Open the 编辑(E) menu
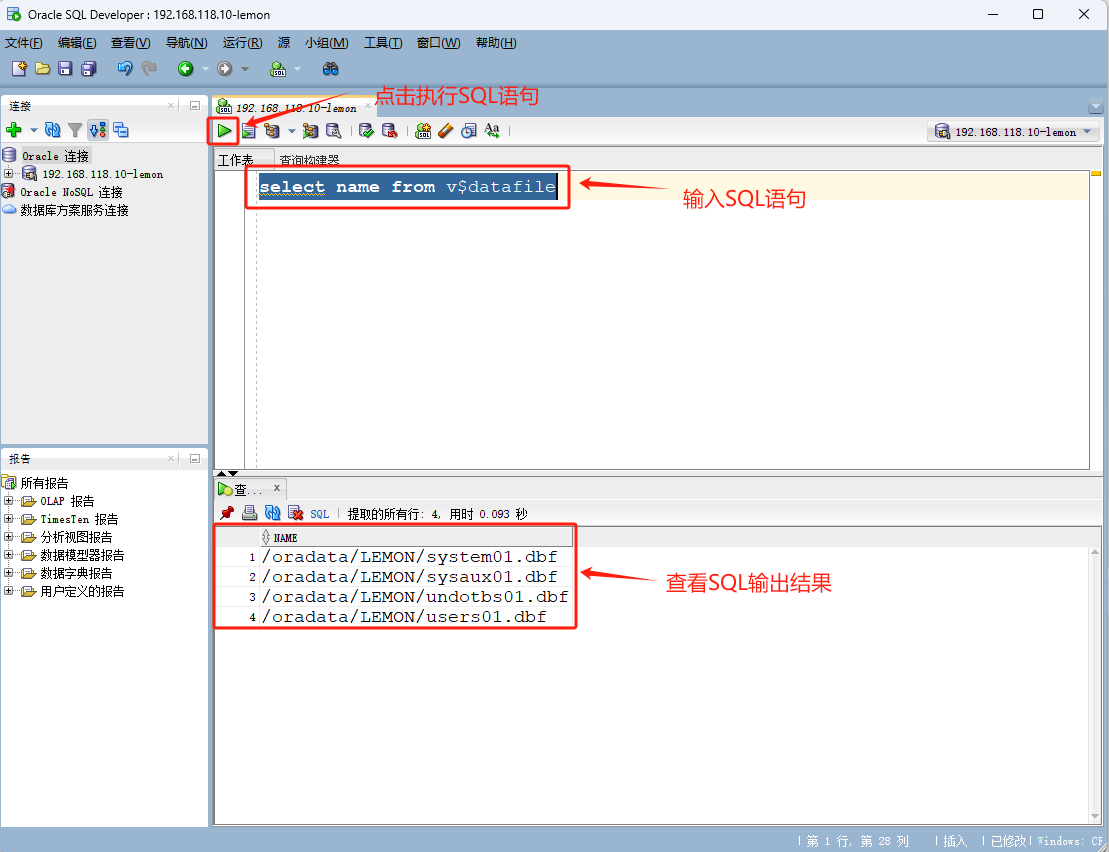Viewport: 1109px width, 852px height. (77, 42)
